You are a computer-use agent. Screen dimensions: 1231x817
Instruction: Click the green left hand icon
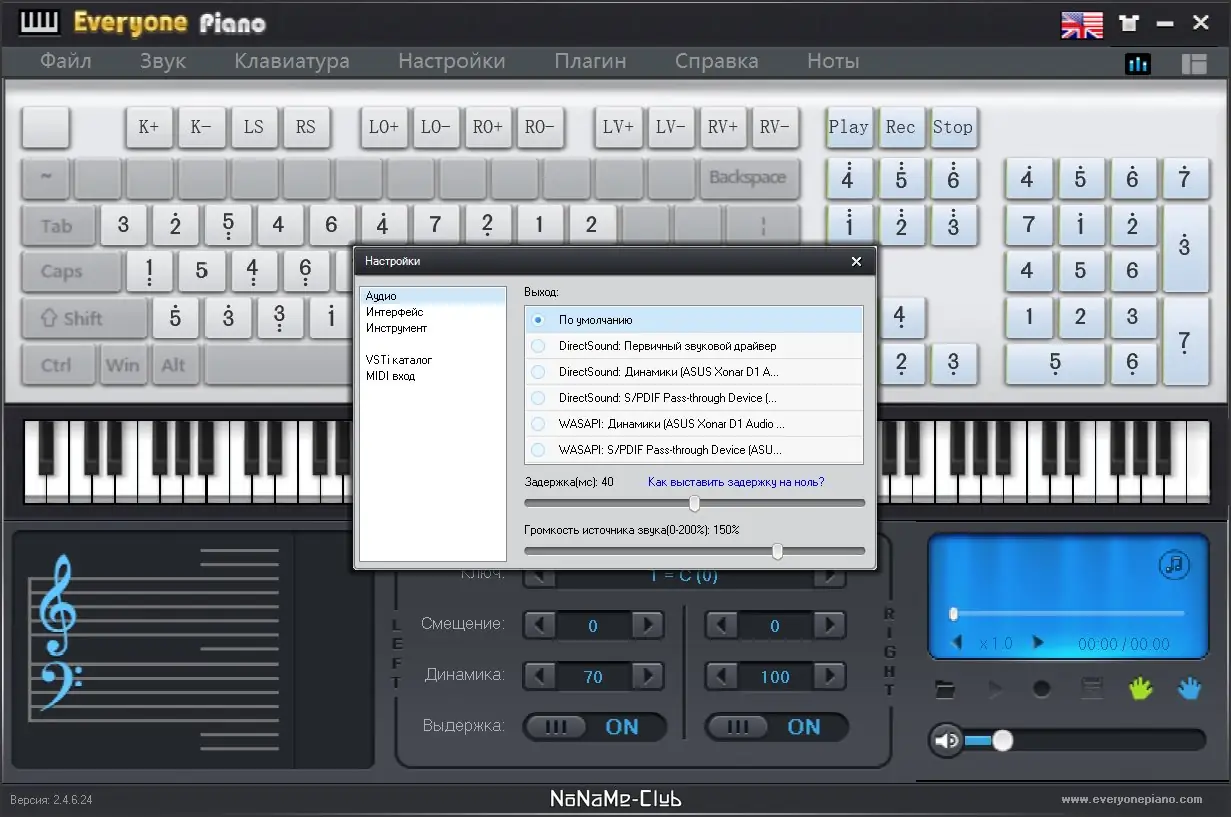[1141, 688]
